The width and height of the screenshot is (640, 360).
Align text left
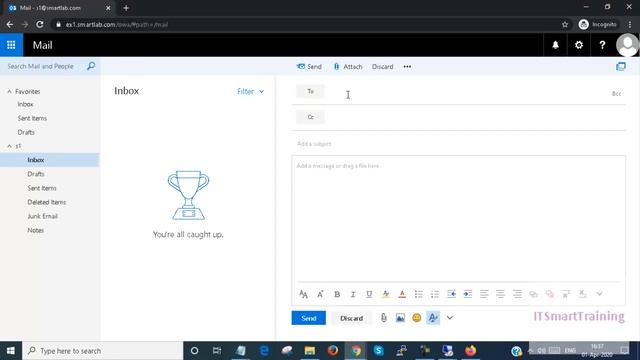point(484,294)
